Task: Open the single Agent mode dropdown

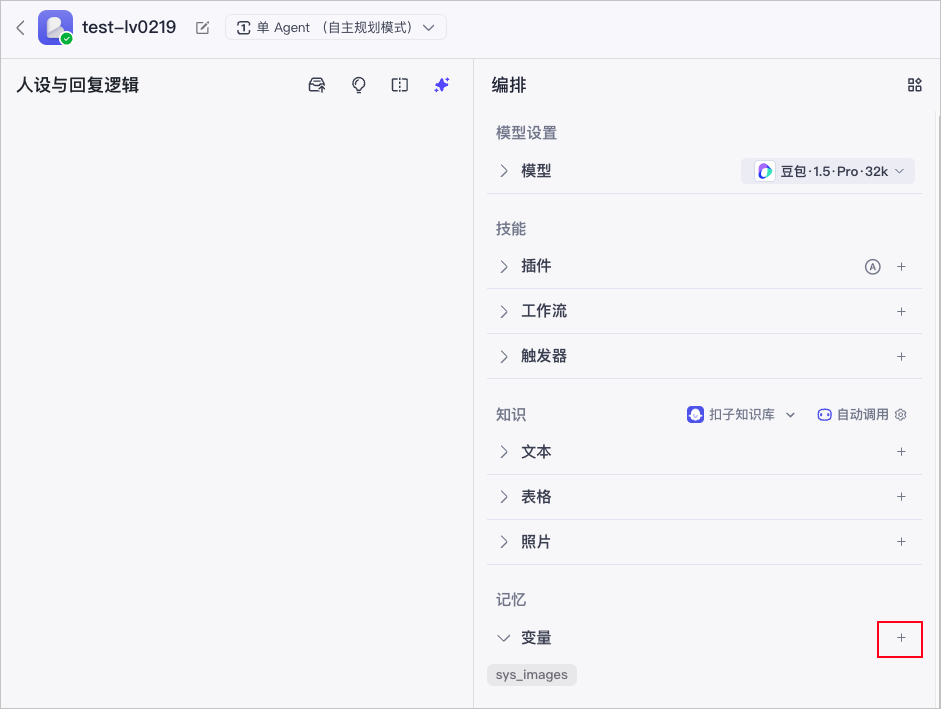Action: coord(335,28)
